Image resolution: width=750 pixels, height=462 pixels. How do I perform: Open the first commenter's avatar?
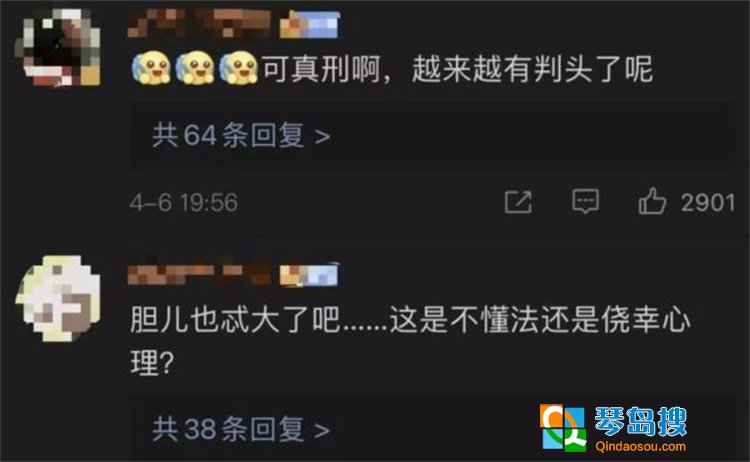coord(59,47)
